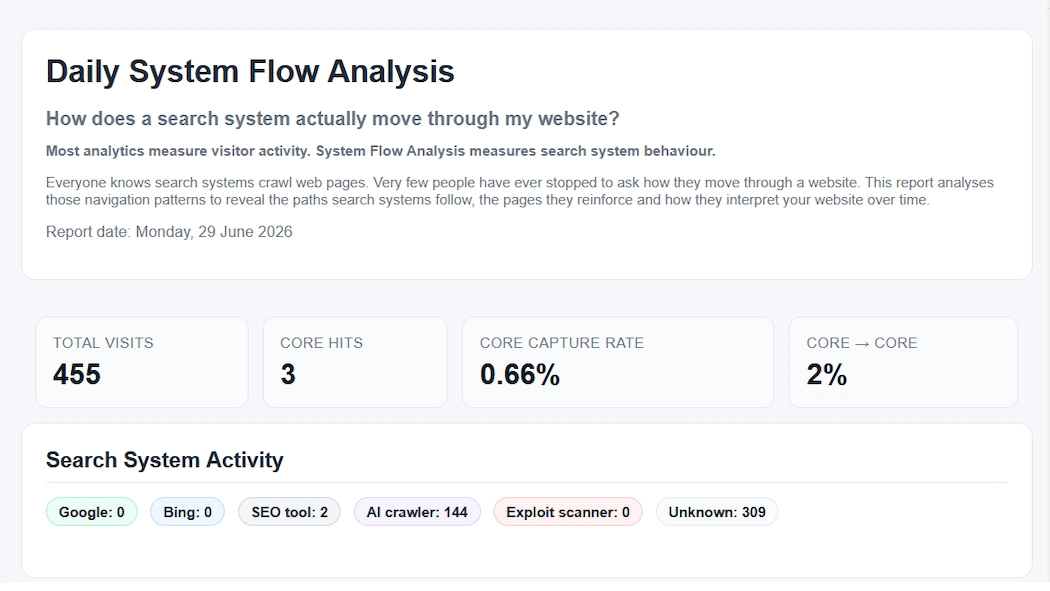Click the paragraph starting 'Everyone knows search systems'
1050x591 pixels.
point(520,191)
